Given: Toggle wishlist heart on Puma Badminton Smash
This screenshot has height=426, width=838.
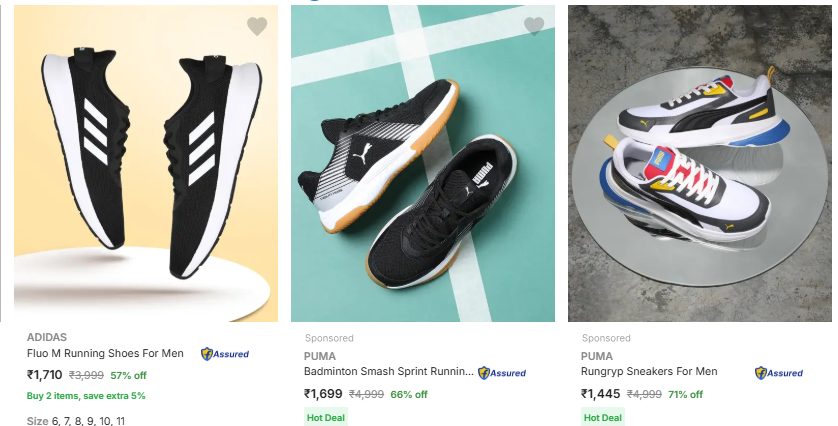Looking at the screenshot, I should point(534,26).
